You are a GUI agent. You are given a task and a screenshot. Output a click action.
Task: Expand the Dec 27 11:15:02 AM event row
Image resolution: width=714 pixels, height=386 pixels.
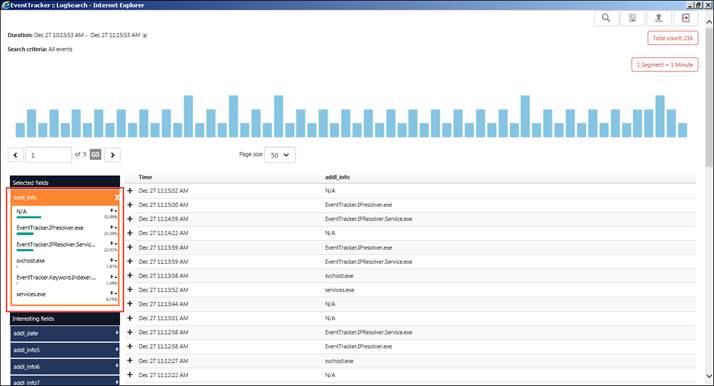(x=130, y=191)
